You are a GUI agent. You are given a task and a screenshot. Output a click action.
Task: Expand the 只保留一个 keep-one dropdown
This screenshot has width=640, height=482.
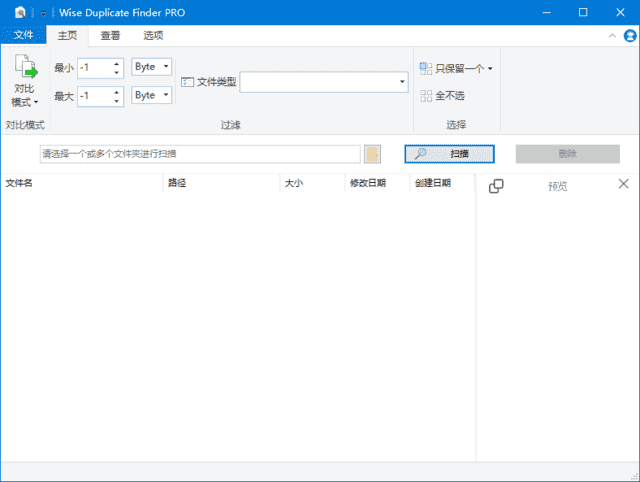pos(490,69)
